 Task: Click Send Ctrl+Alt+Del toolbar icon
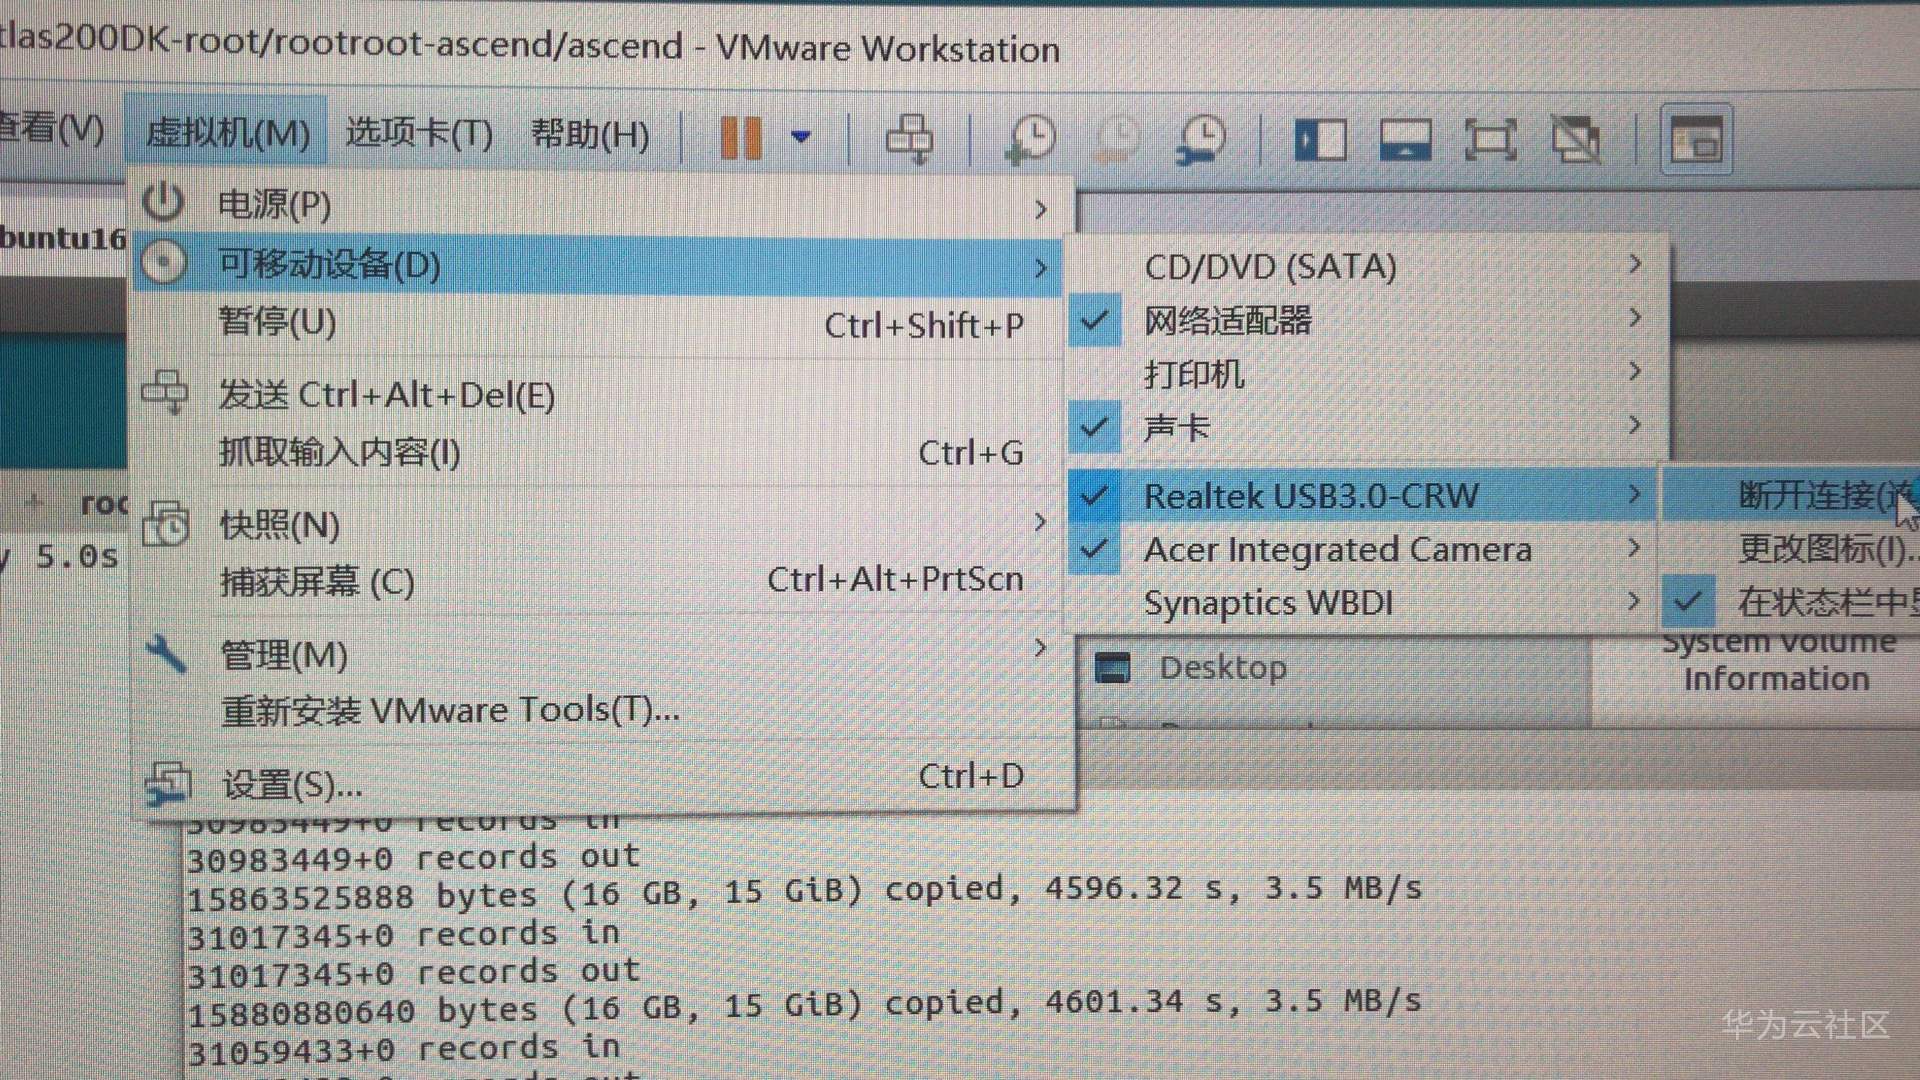pyautogui.click(x=909, y=138)
